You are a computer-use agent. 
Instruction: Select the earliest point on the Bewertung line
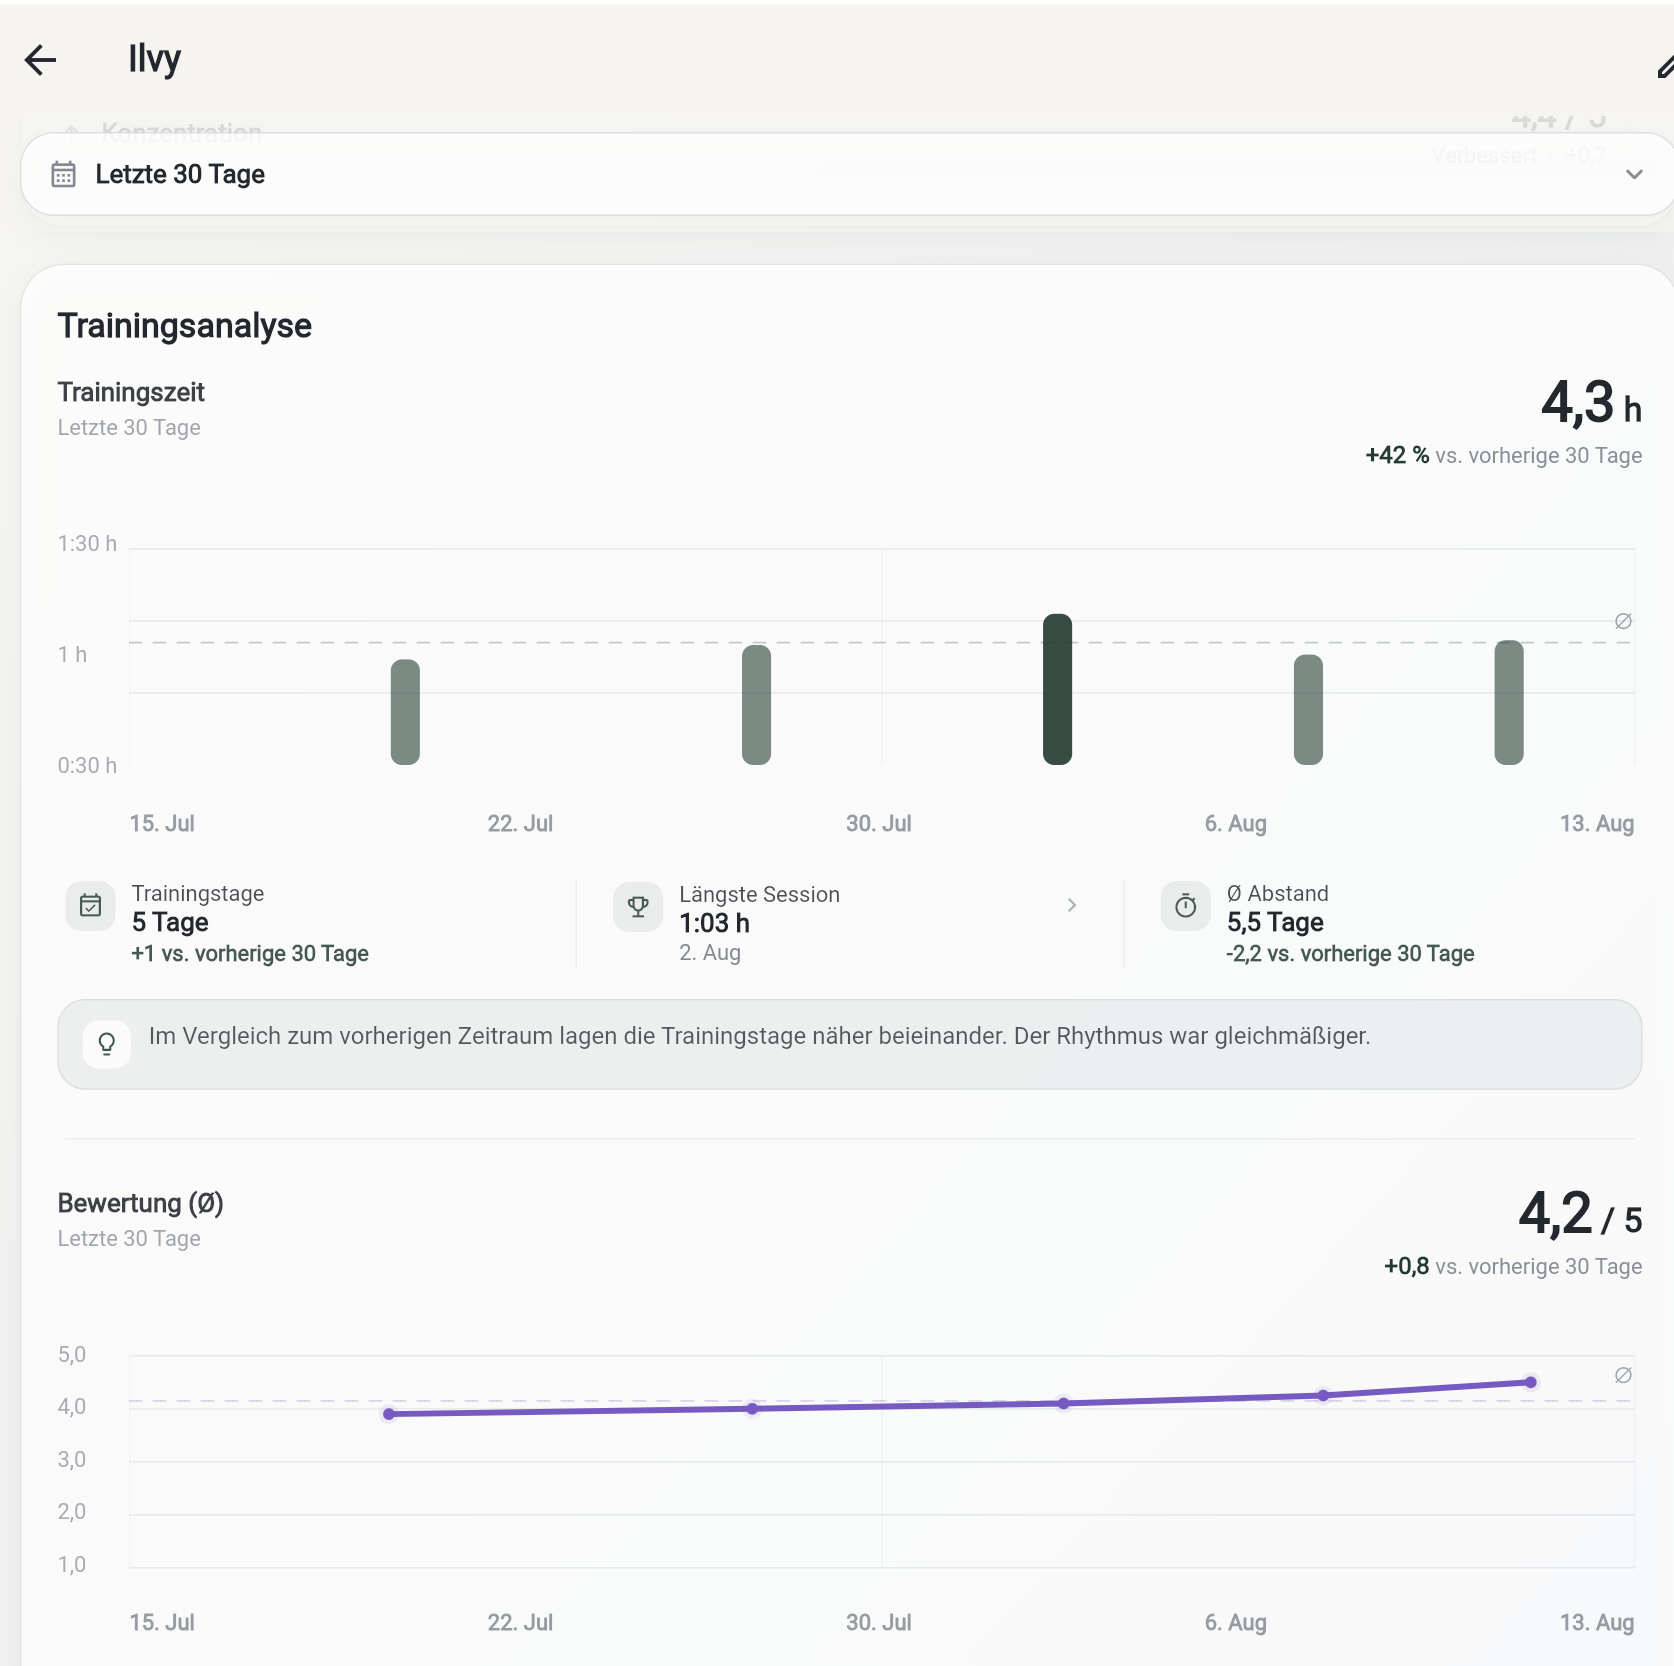(x=389, y=1414)
